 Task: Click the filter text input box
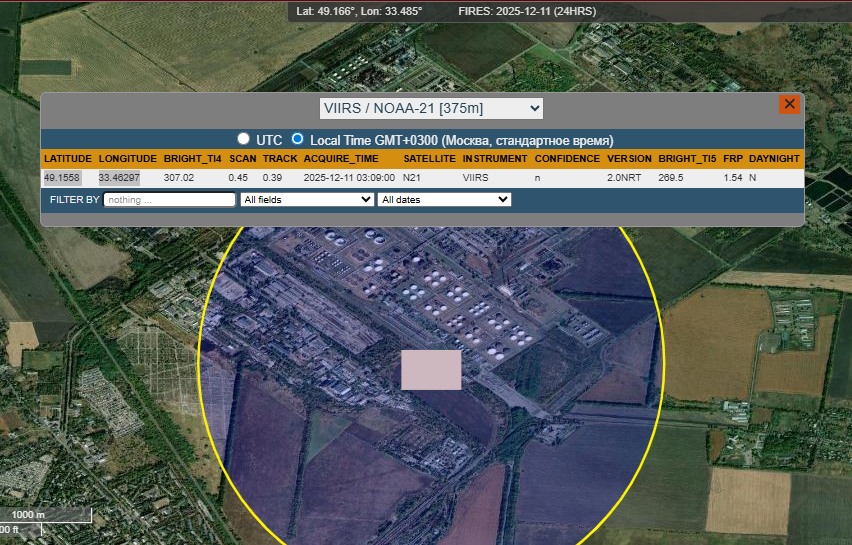[169, 200]
